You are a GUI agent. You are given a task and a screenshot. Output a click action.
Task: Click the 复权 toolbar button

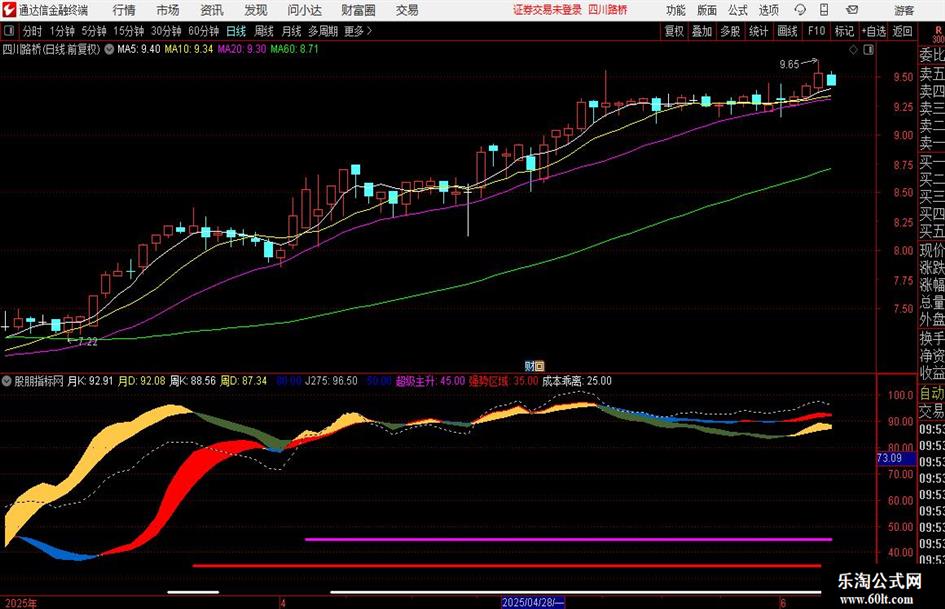(x=674, y=31)
